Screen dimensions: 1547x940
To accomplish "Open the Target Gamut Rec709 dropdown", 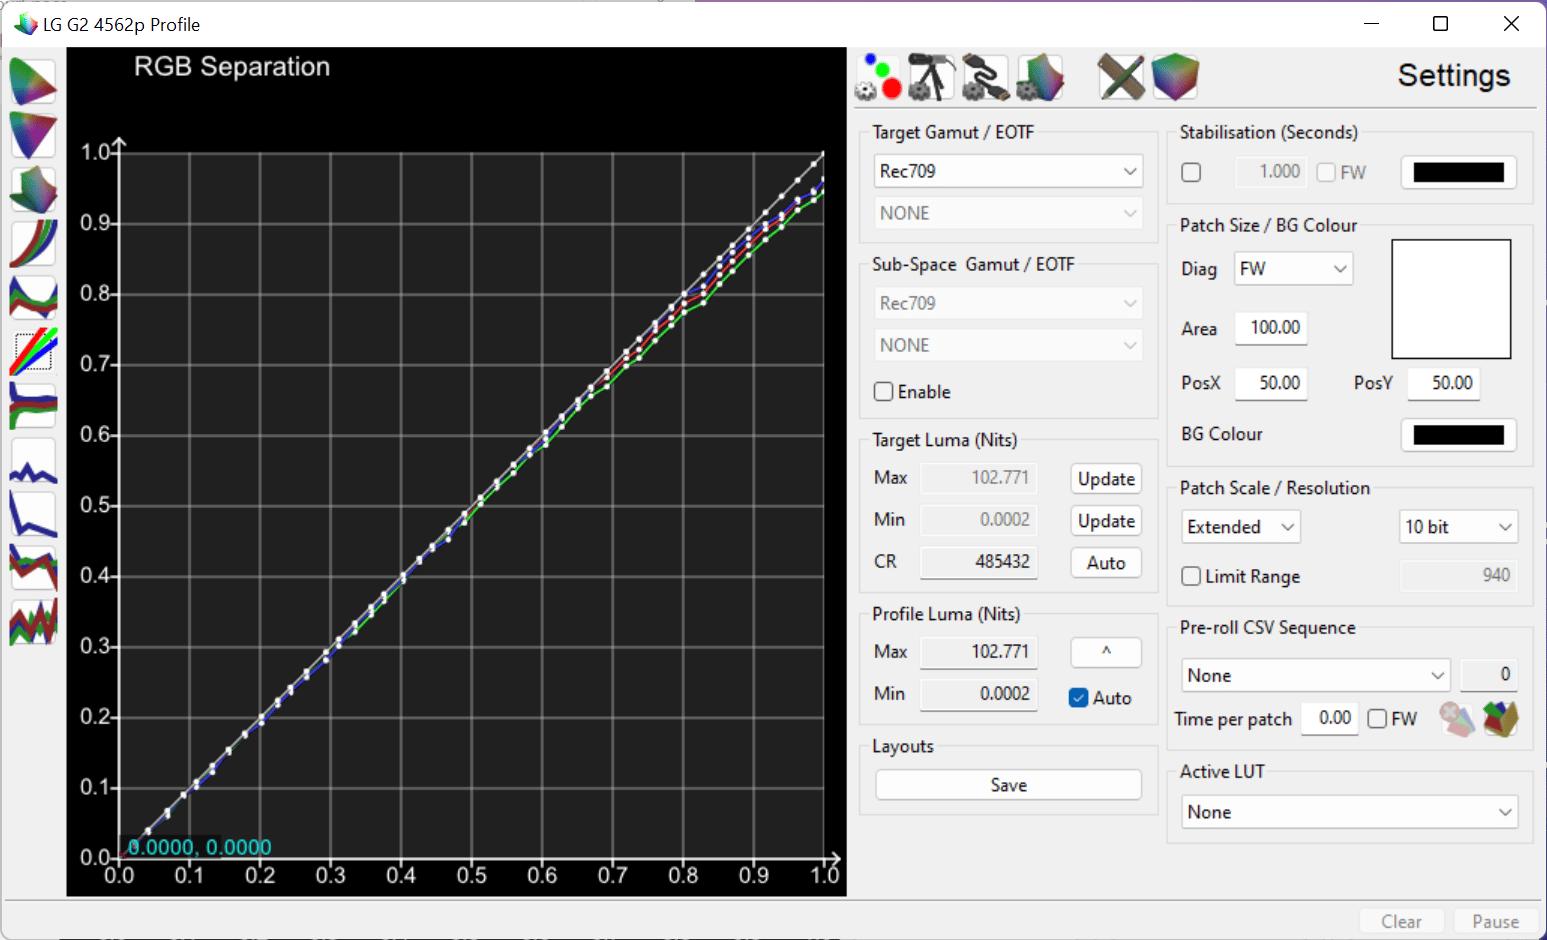I will tap(1008, 171).
